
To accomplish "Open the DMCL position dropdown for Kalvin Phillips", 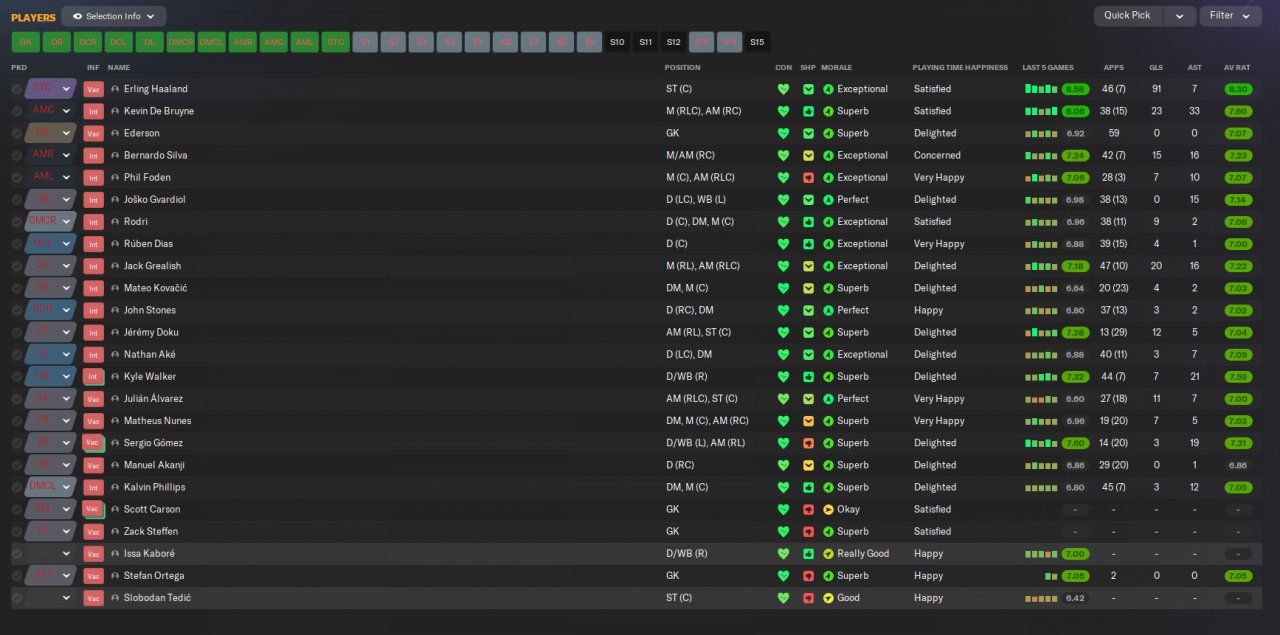I will point(51,487).
